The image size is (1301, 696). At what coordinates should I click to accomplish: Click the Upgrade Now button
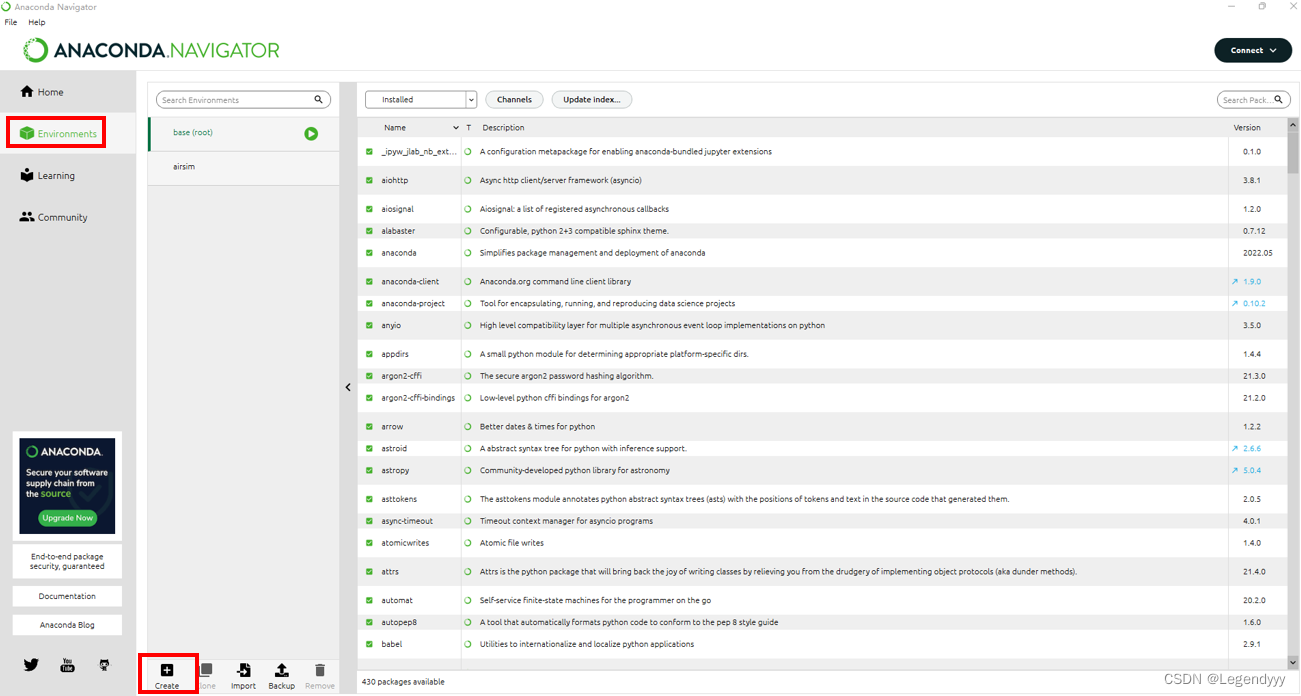[x=67, y=518]
